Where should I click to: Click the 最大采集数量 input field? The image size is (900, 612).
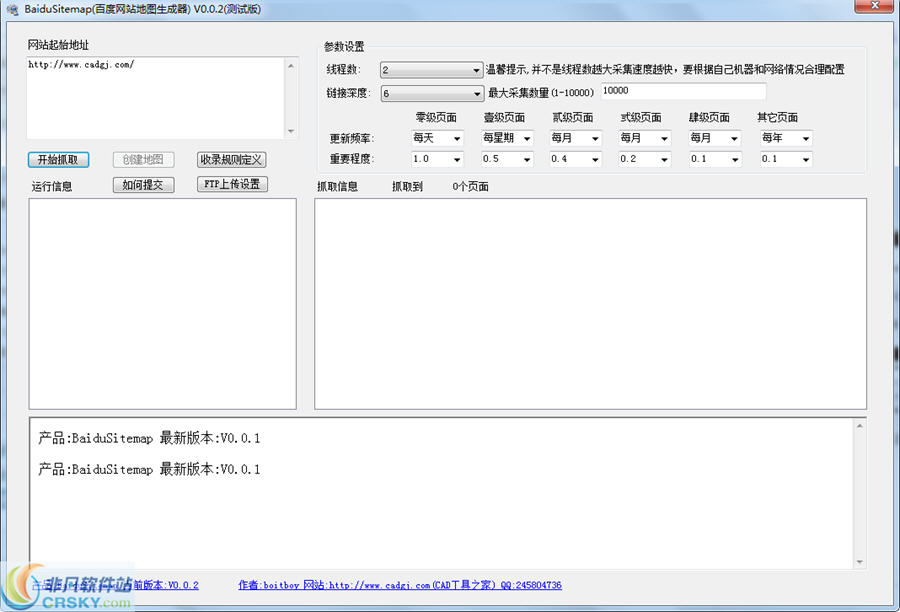pos(683,91)
